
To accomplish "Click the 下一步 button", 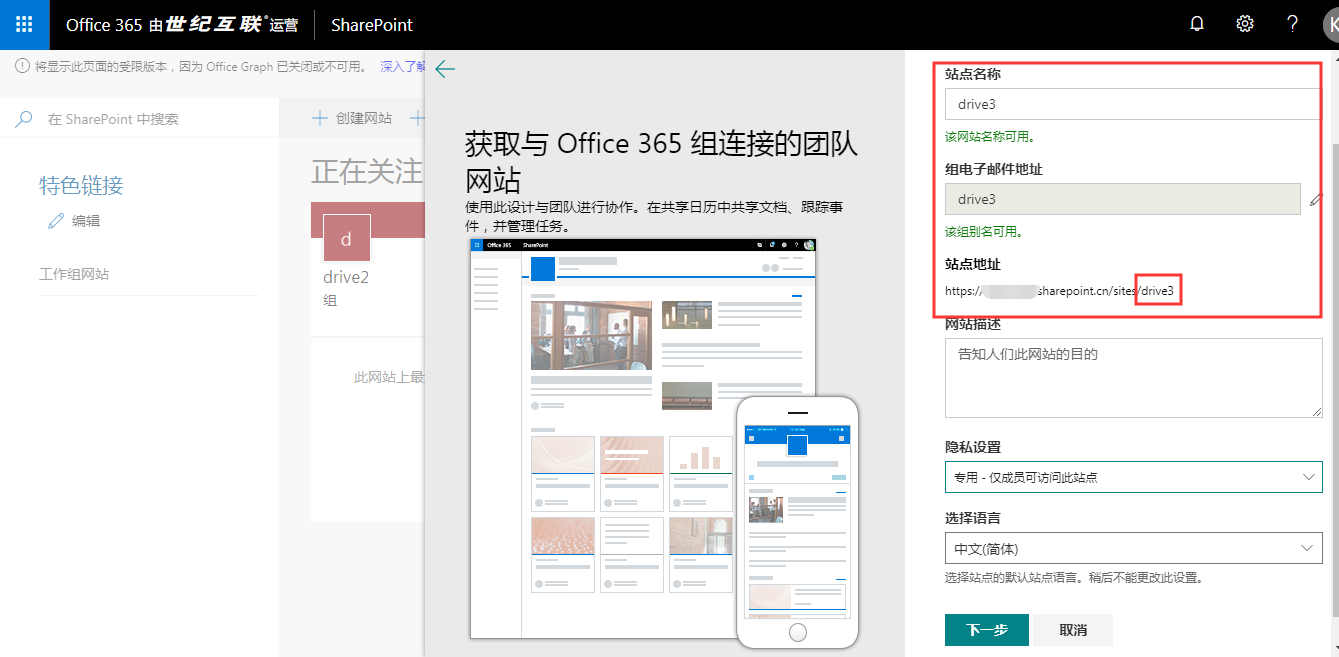I will tap(986, 630).
